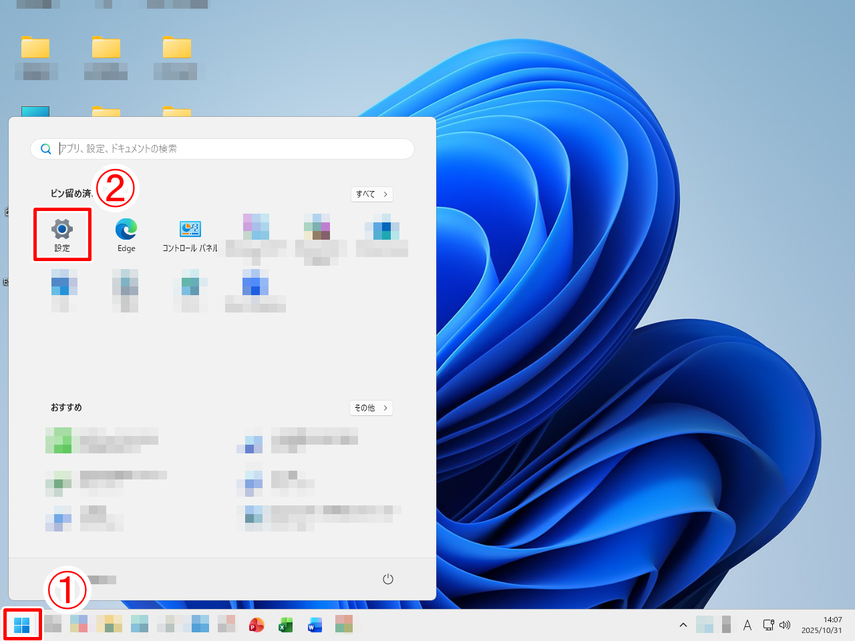Open Word from the taskbar
Image resolution: width=855 pixels, height=641 pixels.
click(315, 626)
